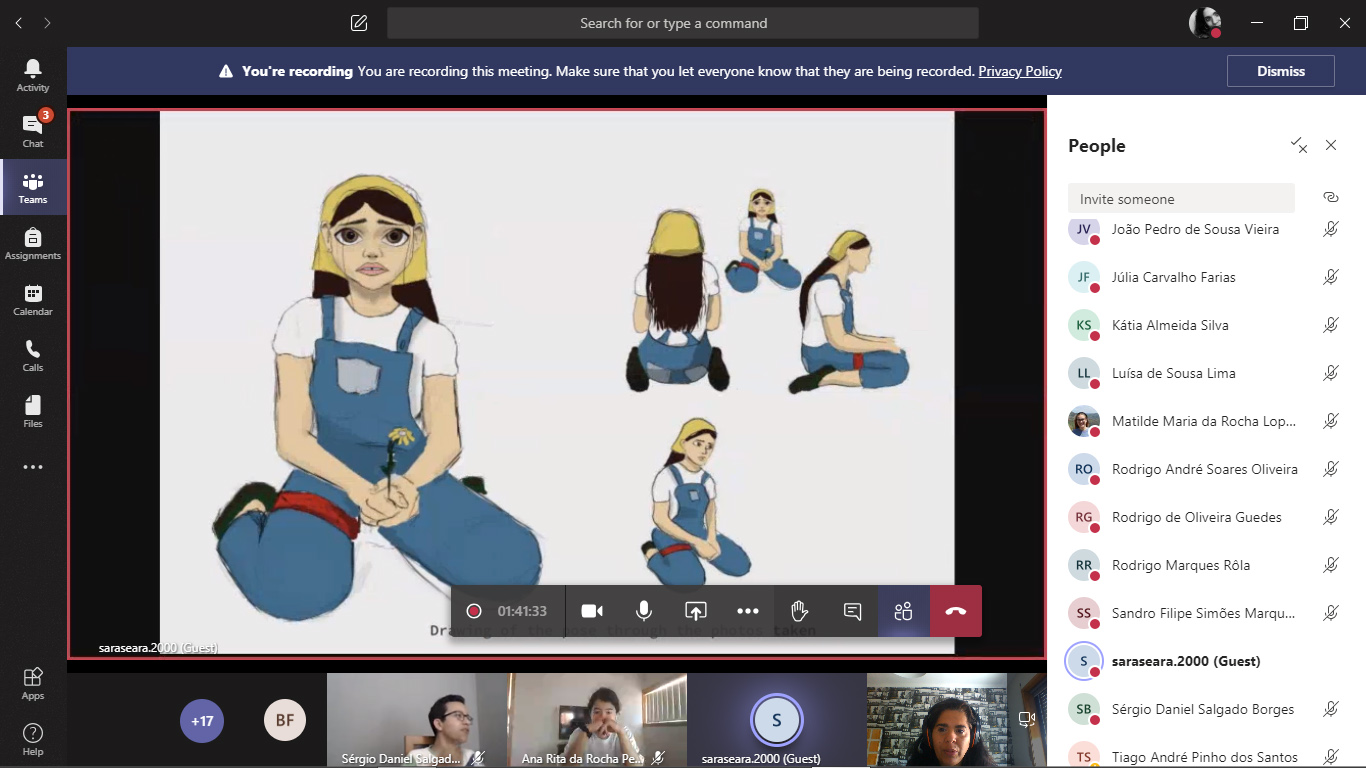Show the +17 more participants
This screenshot has height=768, width=1366.
202,720
